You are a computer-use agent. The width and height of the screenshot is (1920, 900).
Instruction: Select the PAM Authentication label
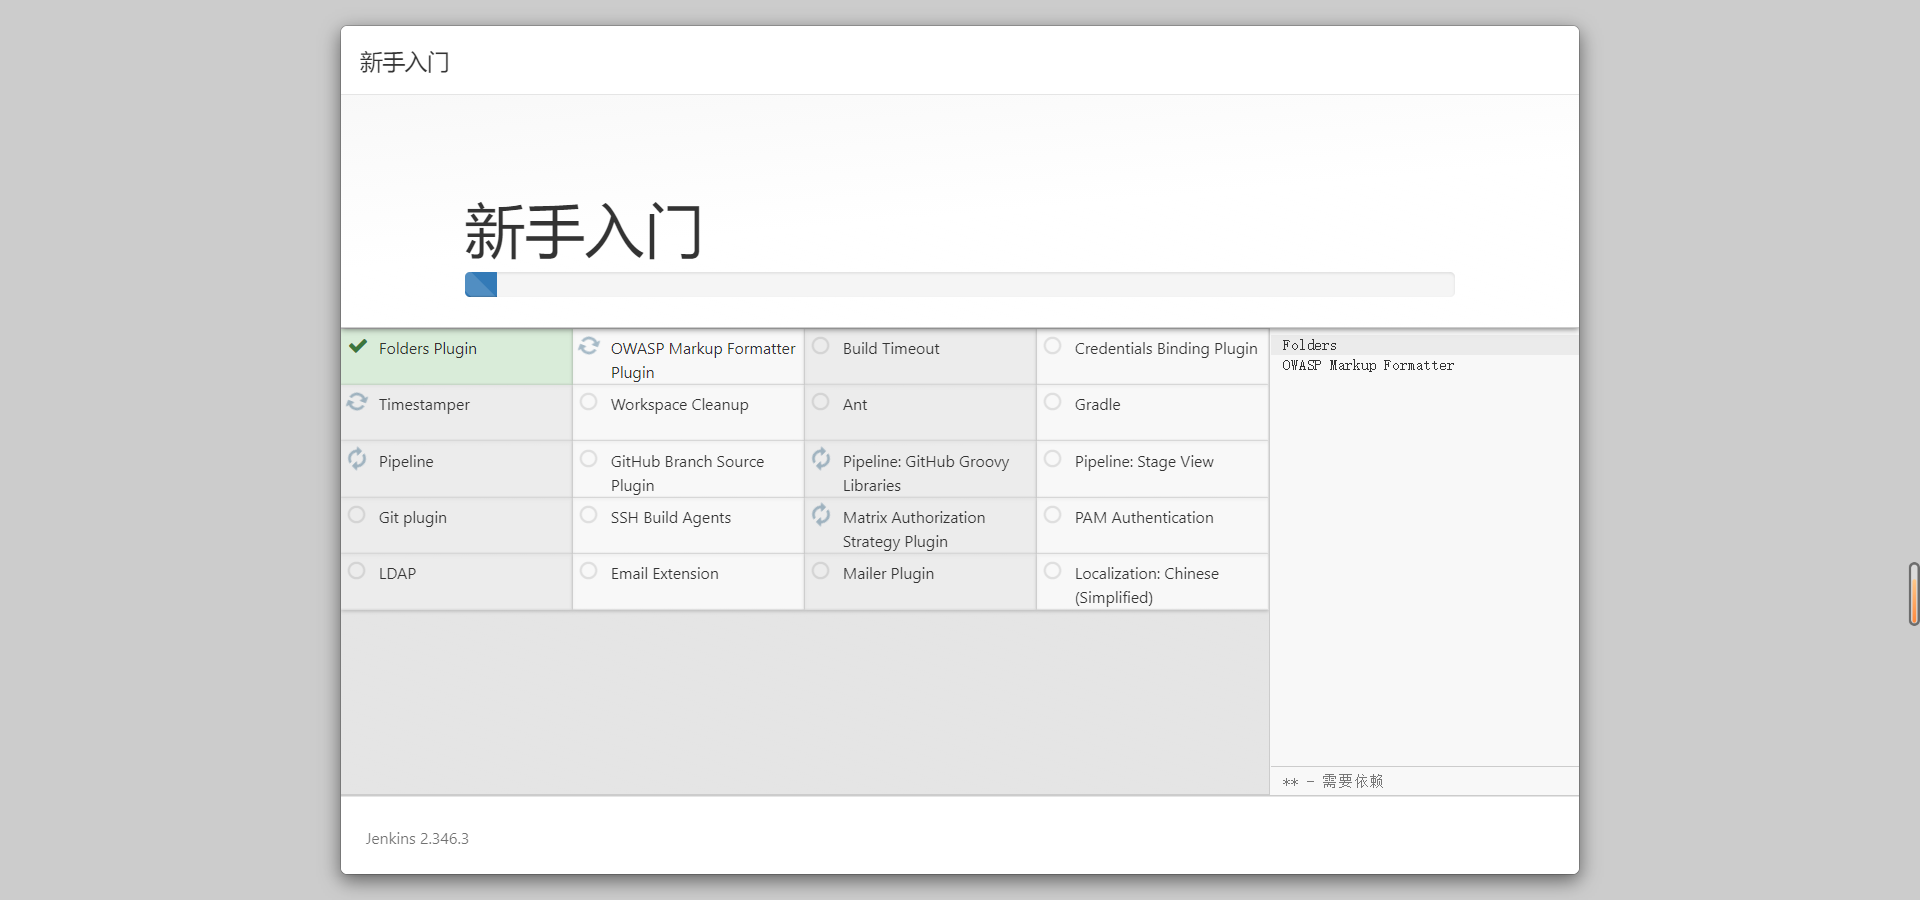(x=1144, y=518)
